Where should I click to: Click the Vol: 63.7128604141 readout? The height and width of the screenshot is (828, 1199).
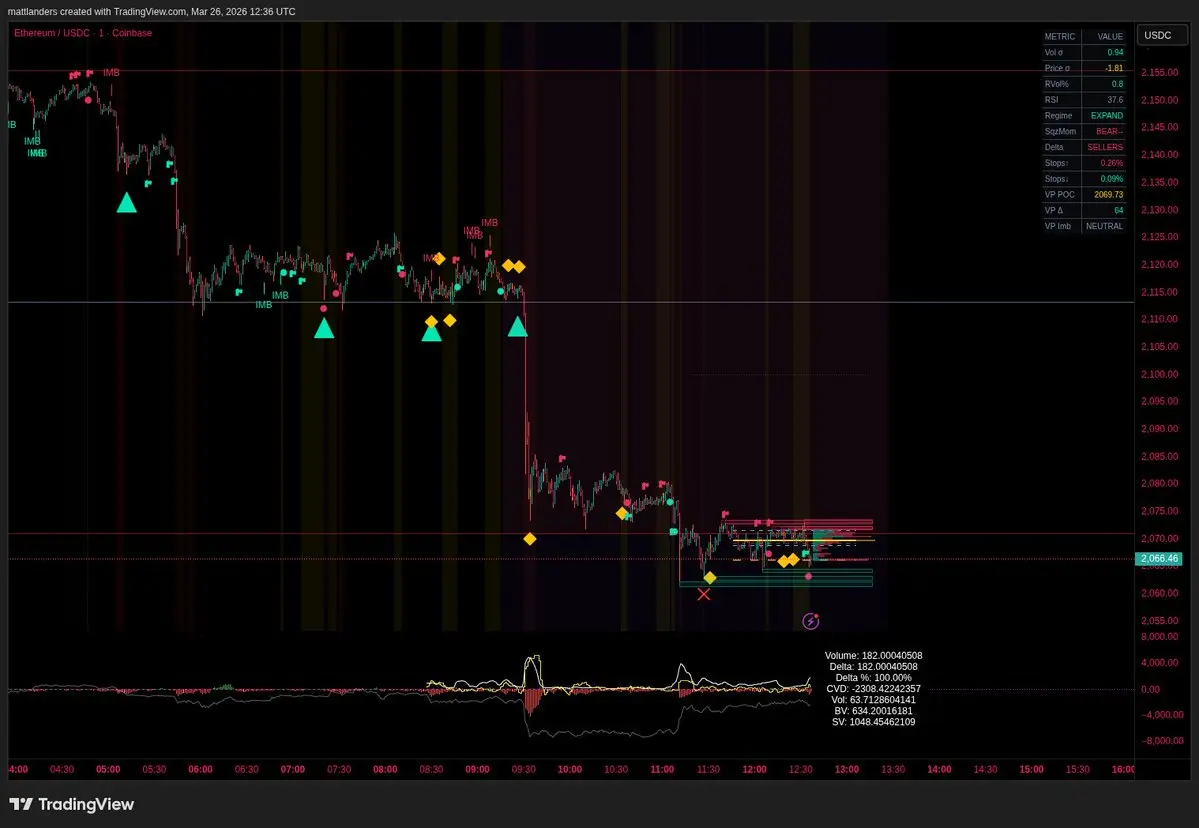(873, 700)
